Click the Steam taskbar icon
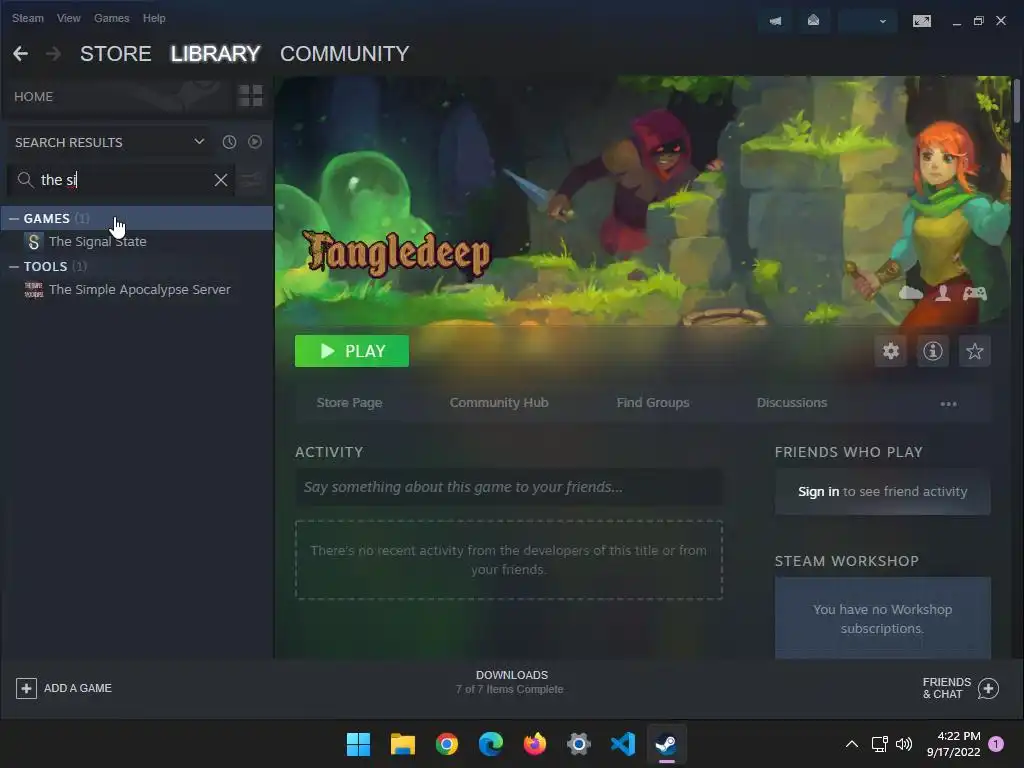This screenshot has height=768, width=1024. click(x=667, y=744)
